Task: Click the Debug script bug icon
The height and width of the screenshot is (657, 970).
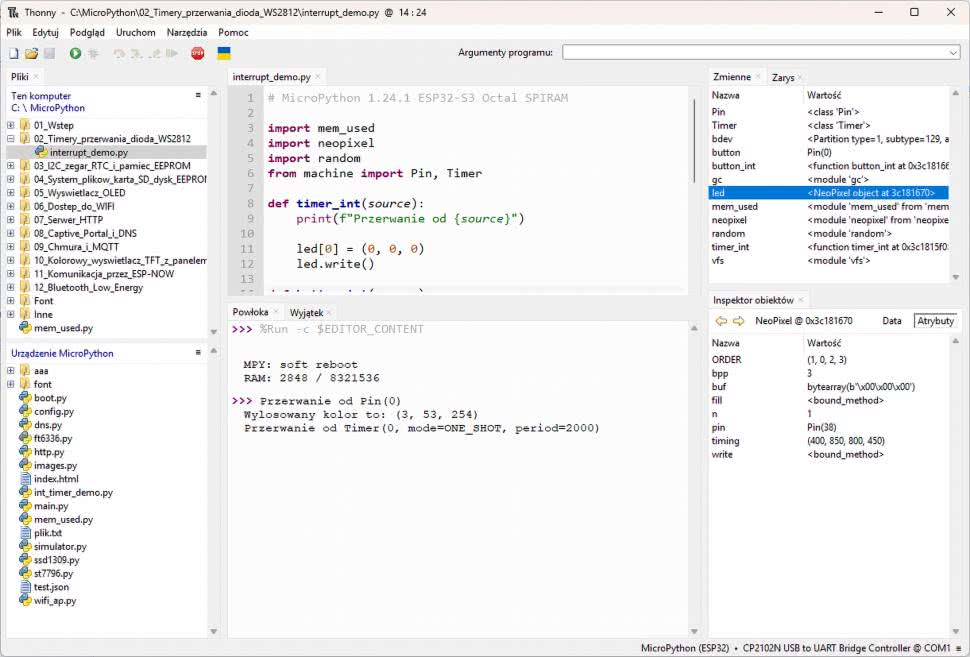Action: (93, 53)
